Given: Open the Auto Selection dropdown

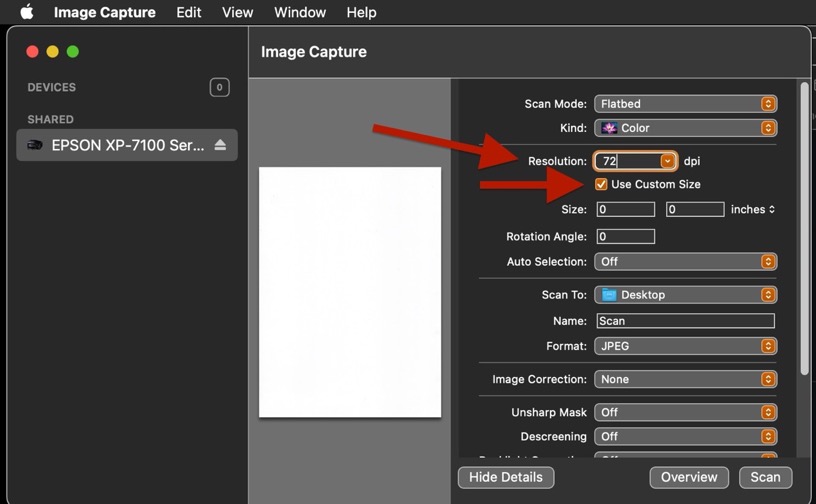Looking at the screenshot, I should (x=685, y=261).
